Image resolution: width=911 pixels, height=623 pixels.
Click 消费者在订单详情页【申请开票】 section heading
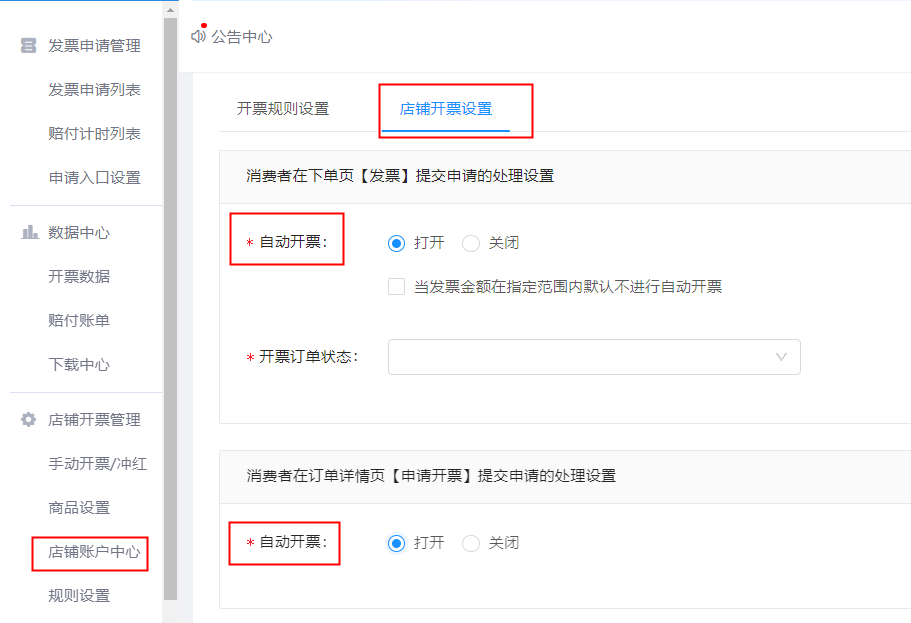point(431,476)
